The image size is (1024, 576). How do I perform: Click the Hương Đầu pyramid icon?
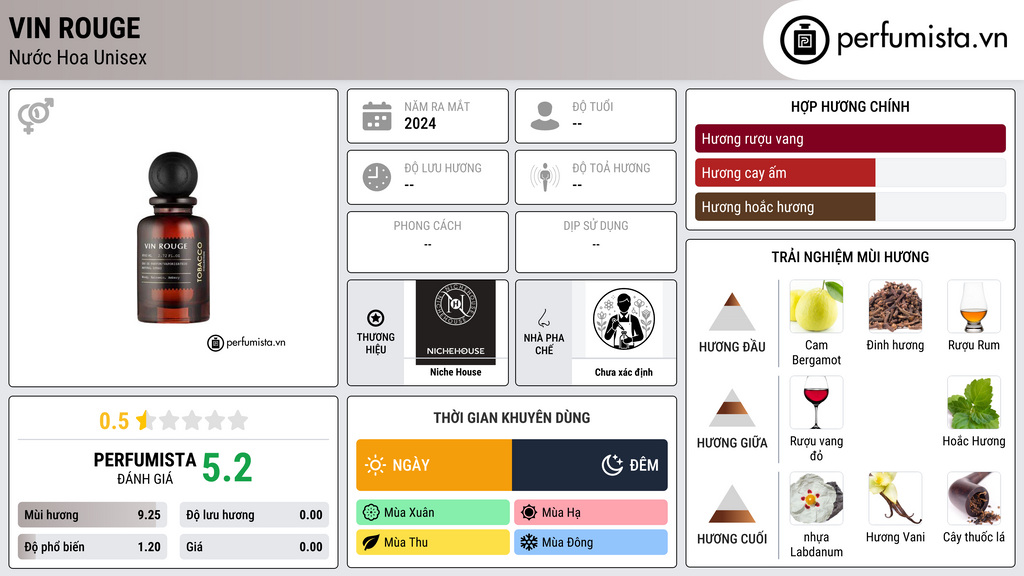coord(732,312)
